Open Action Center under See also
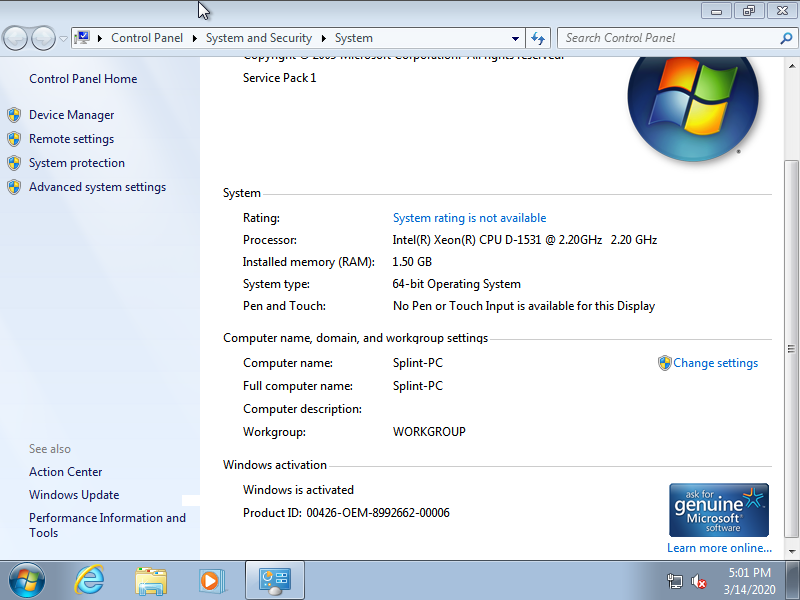Screen dimensions: 800x600 [x=65, y=472]
